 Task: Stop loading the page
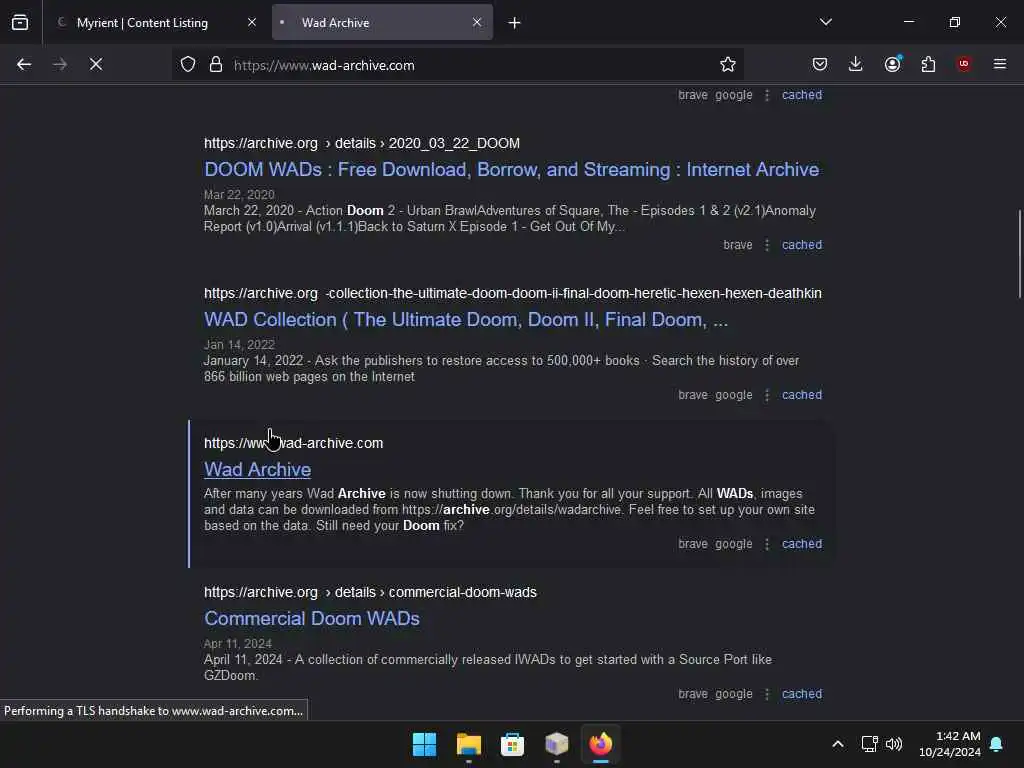click(96, 64)
